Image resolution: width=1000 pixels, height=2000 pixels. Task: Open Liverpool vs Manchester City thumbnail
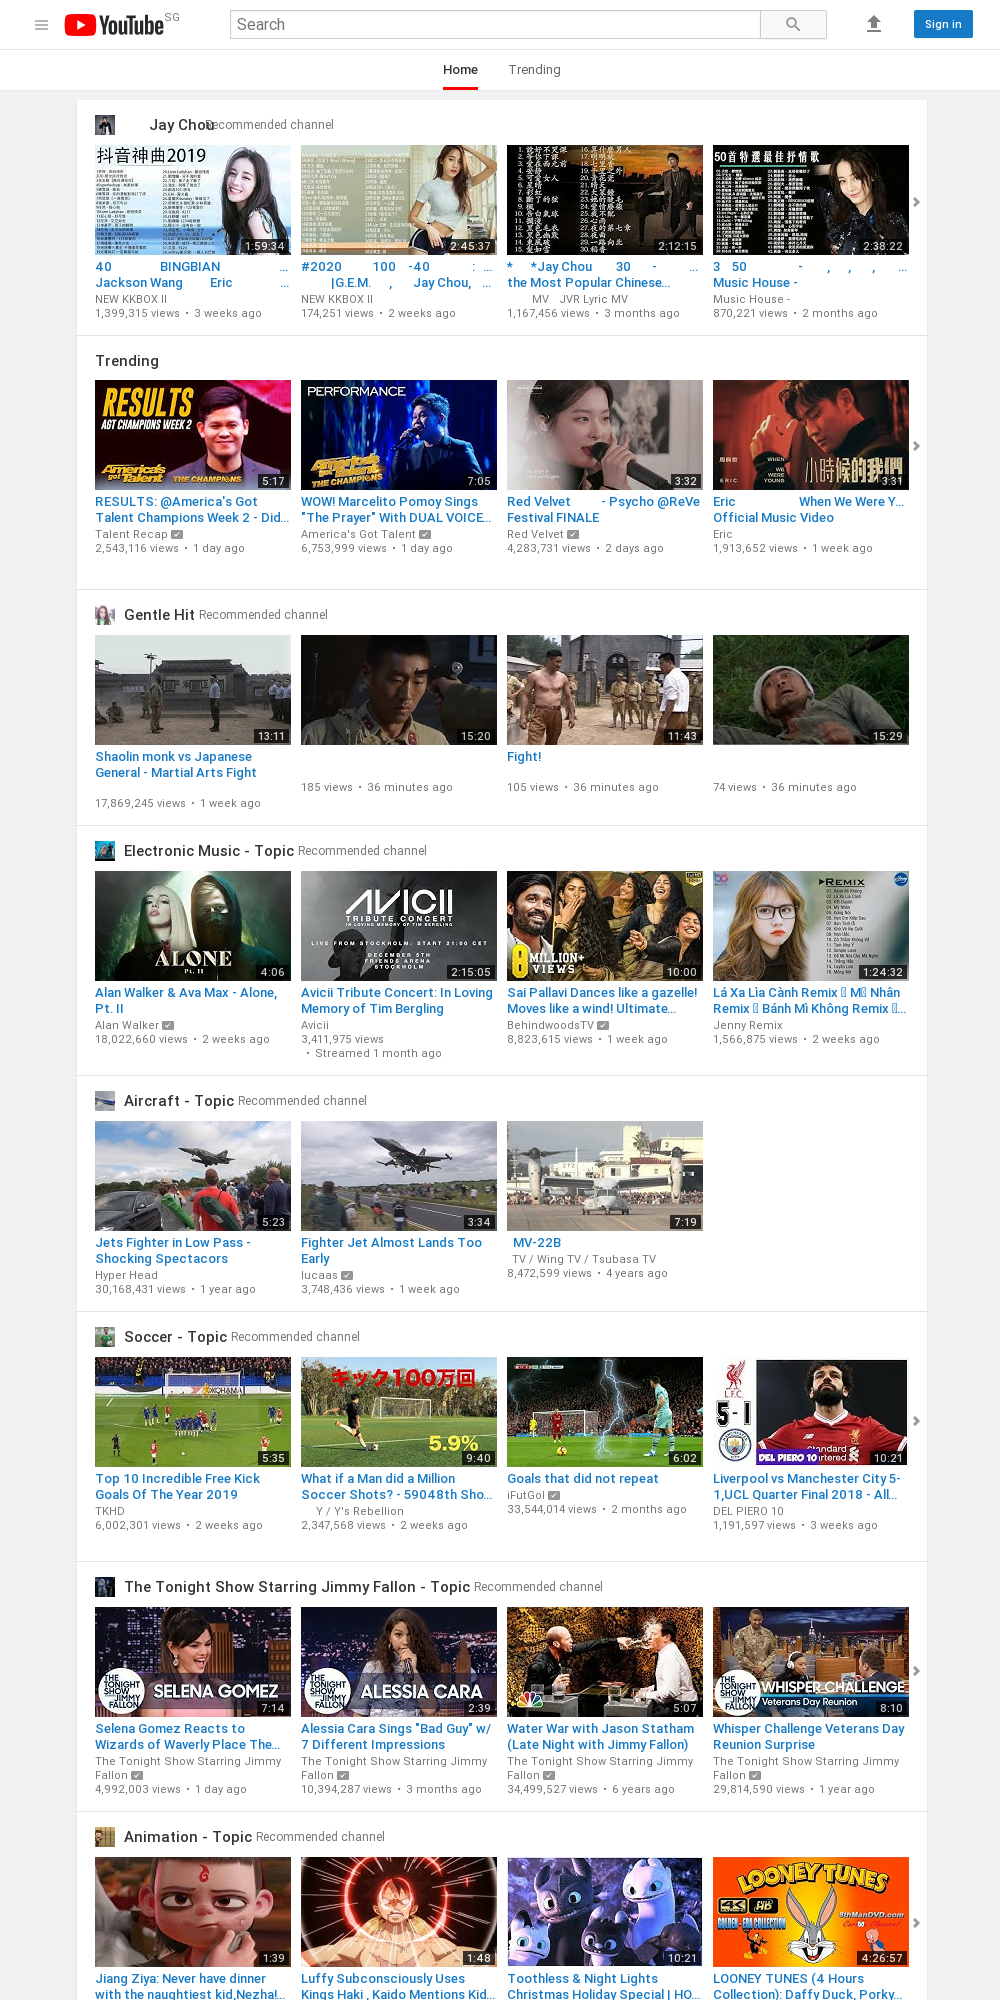click(x=811, y=1412)
